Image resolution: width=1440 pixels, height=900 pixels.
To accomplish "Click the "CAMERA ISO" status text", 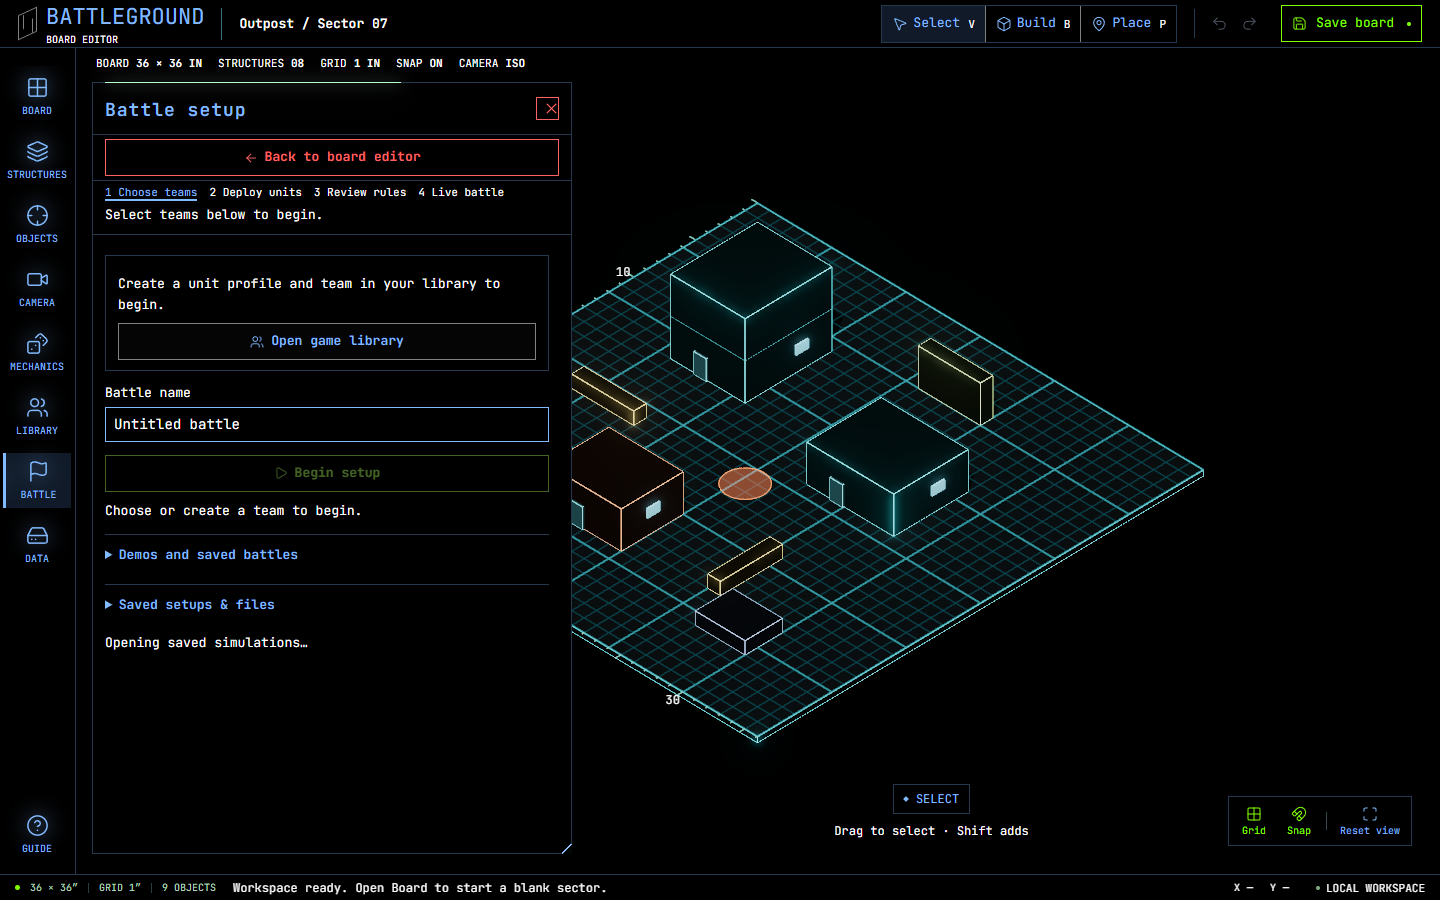I will click(492, 63).
